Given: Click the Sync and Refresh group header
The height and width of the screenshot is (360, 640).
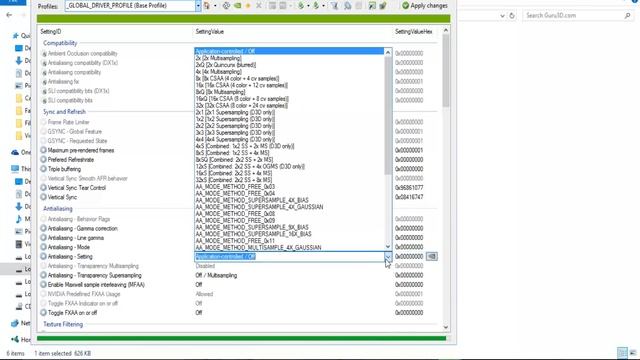Looking at the screenshot, I should (64, 111).
